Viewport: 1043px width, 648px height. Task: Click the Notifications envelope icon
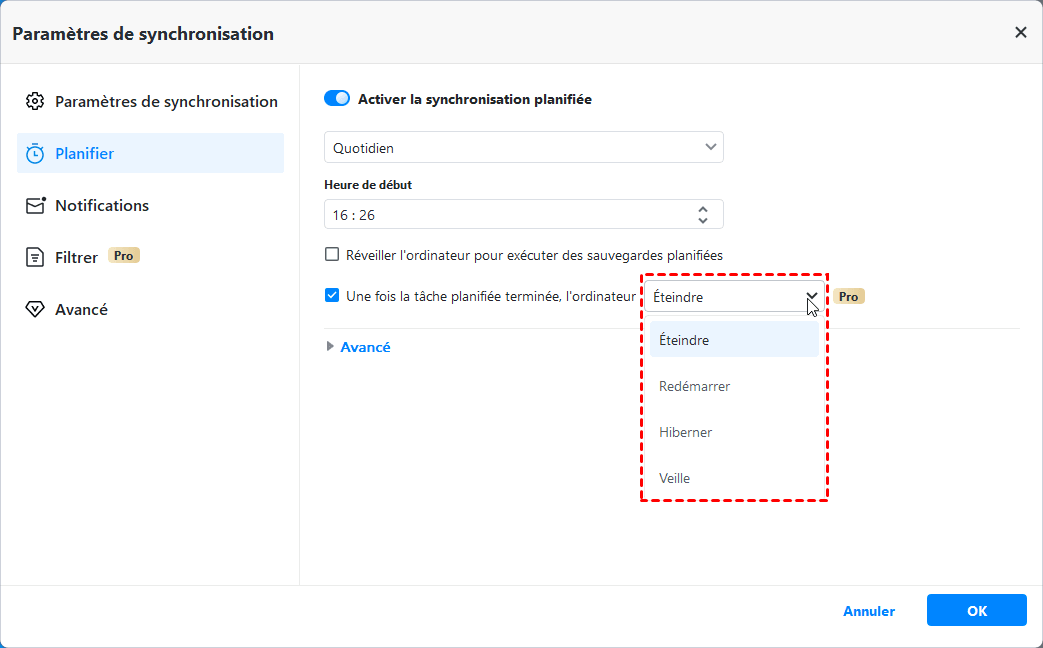[35, 205]
